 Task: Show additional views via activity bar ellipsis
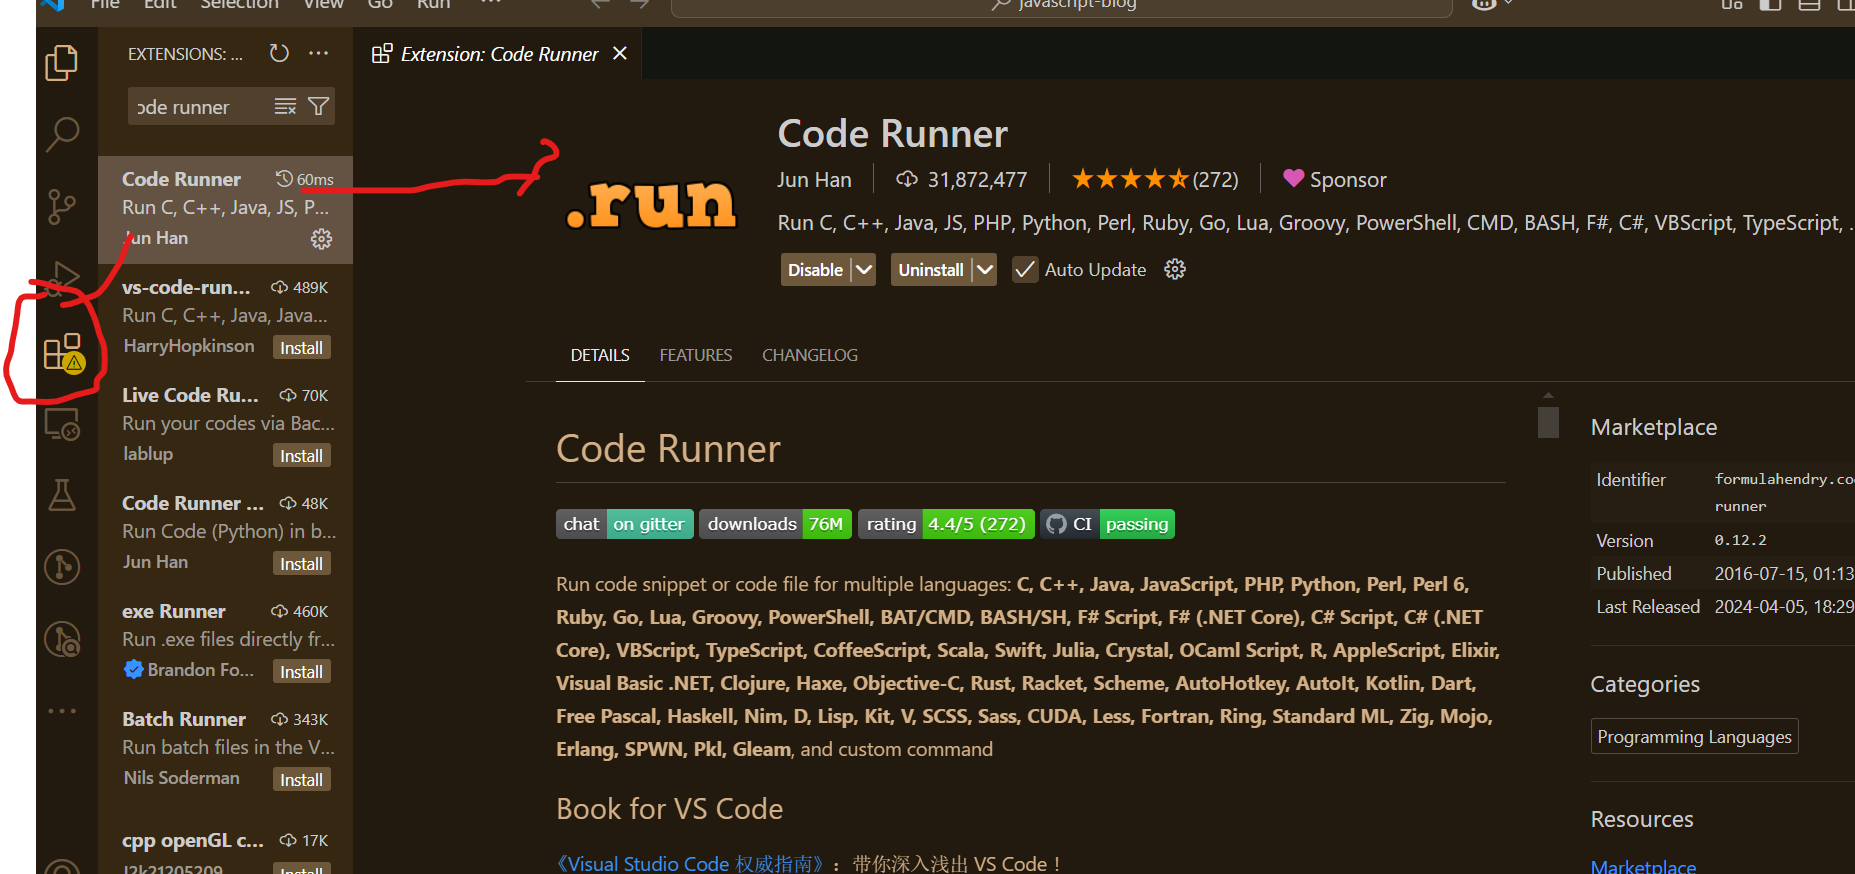pos(62,711)
